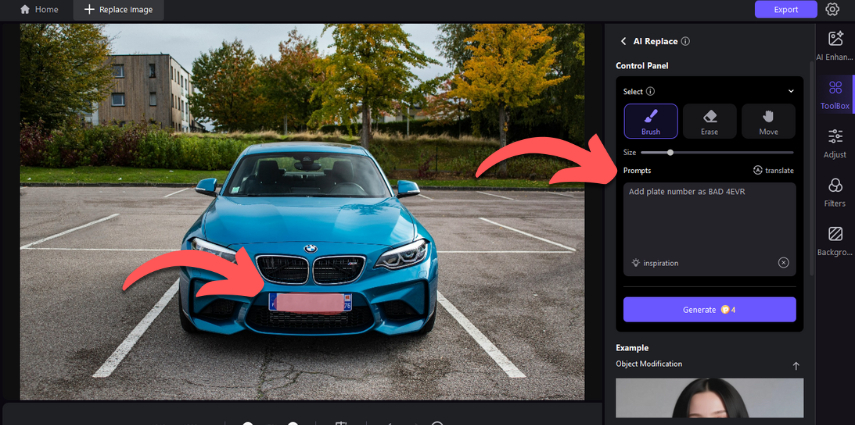Click the Prompts label
855x425 pixels.
coord(637,171)
